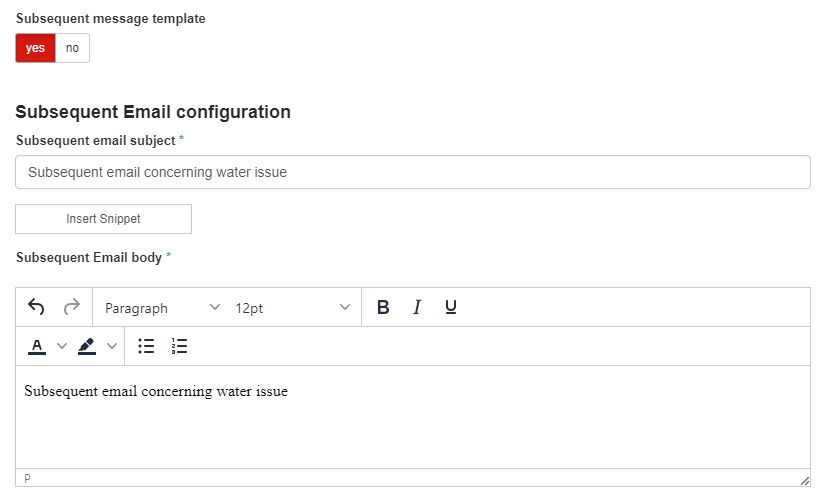Viewport: 823px width, 497px height.
Task: Click the Redo arrow icon
Action: click(71, 307)
